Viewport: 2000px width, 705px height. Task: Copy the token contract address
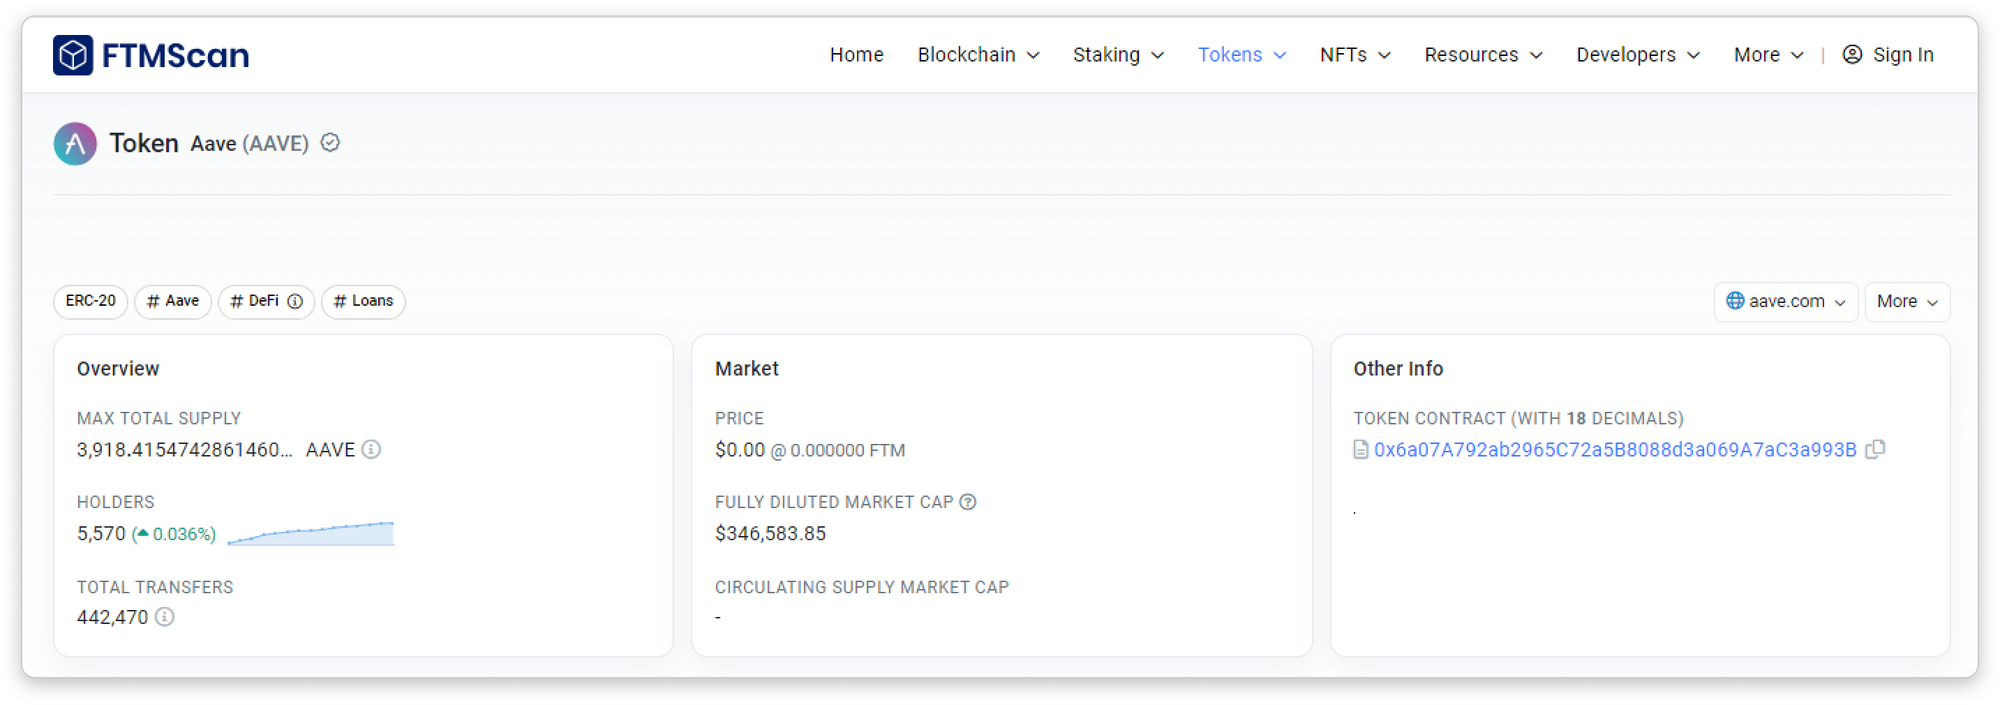point(1876,450)
